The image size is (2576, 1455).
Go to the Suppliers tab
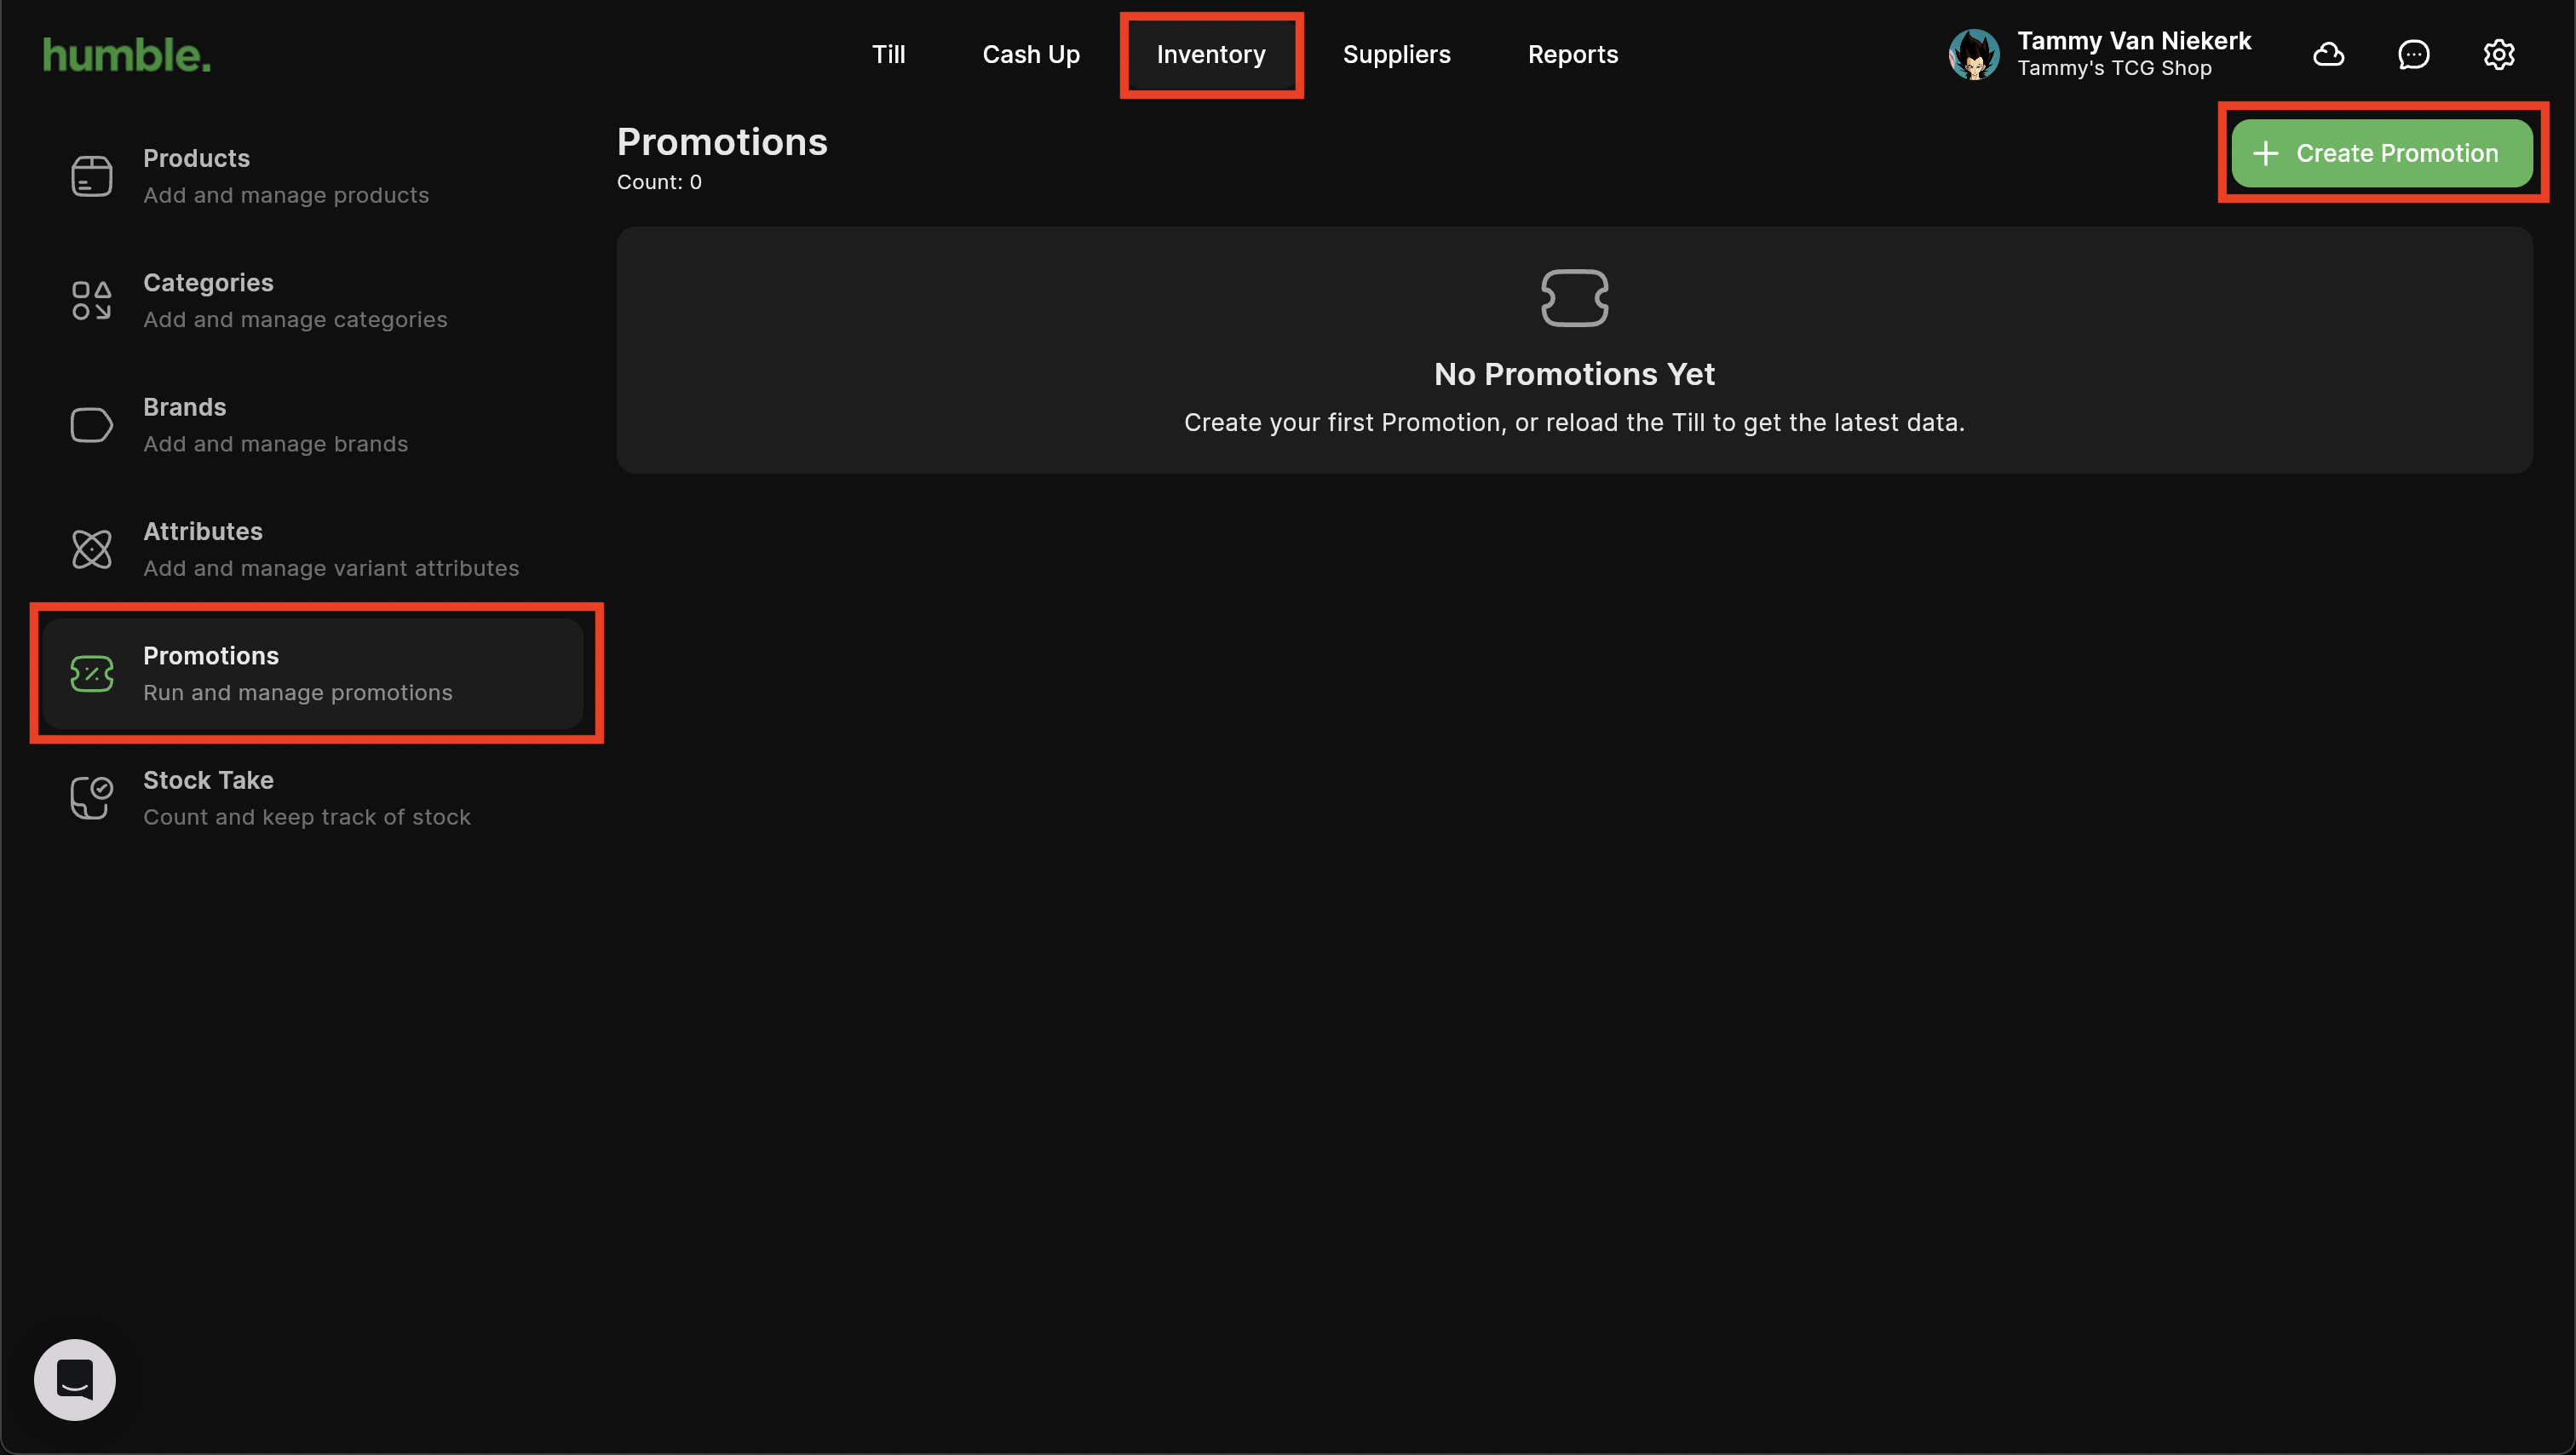coord(1396,54)
